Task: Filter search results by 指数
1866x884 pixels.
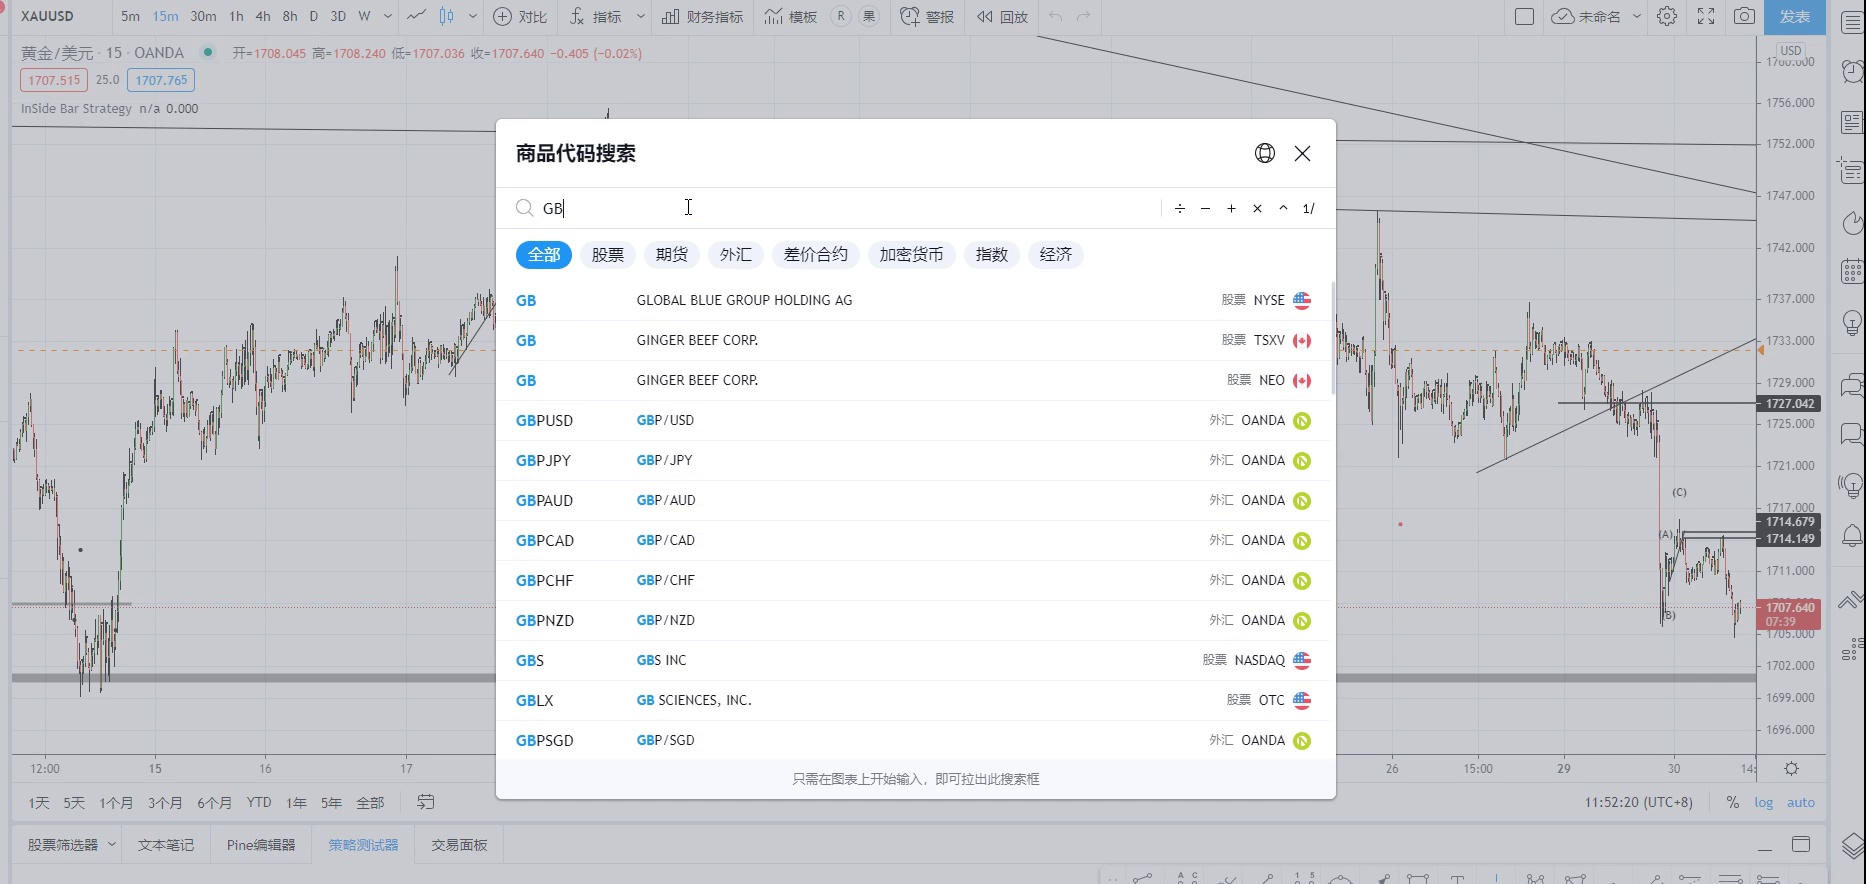Action: (x=992, y=255)
